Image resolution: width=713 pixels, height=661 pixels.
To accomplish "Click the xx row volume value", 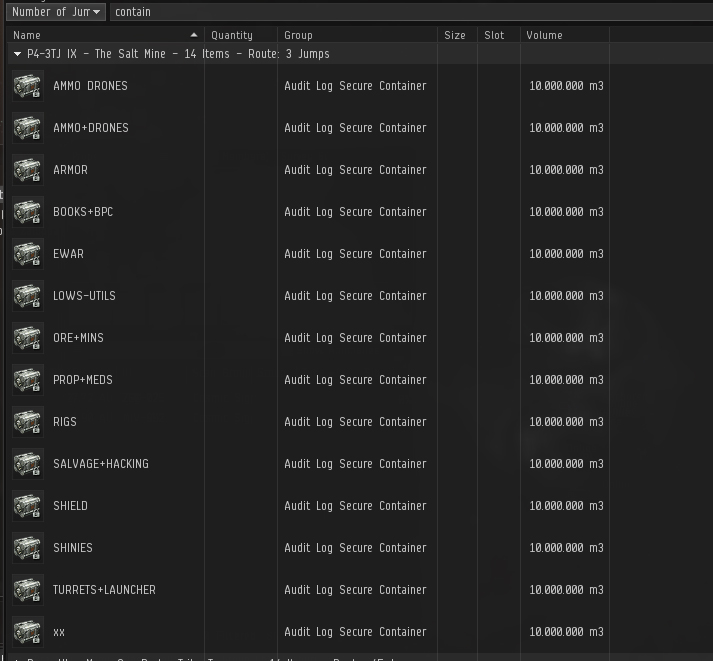I will (566, 632).
